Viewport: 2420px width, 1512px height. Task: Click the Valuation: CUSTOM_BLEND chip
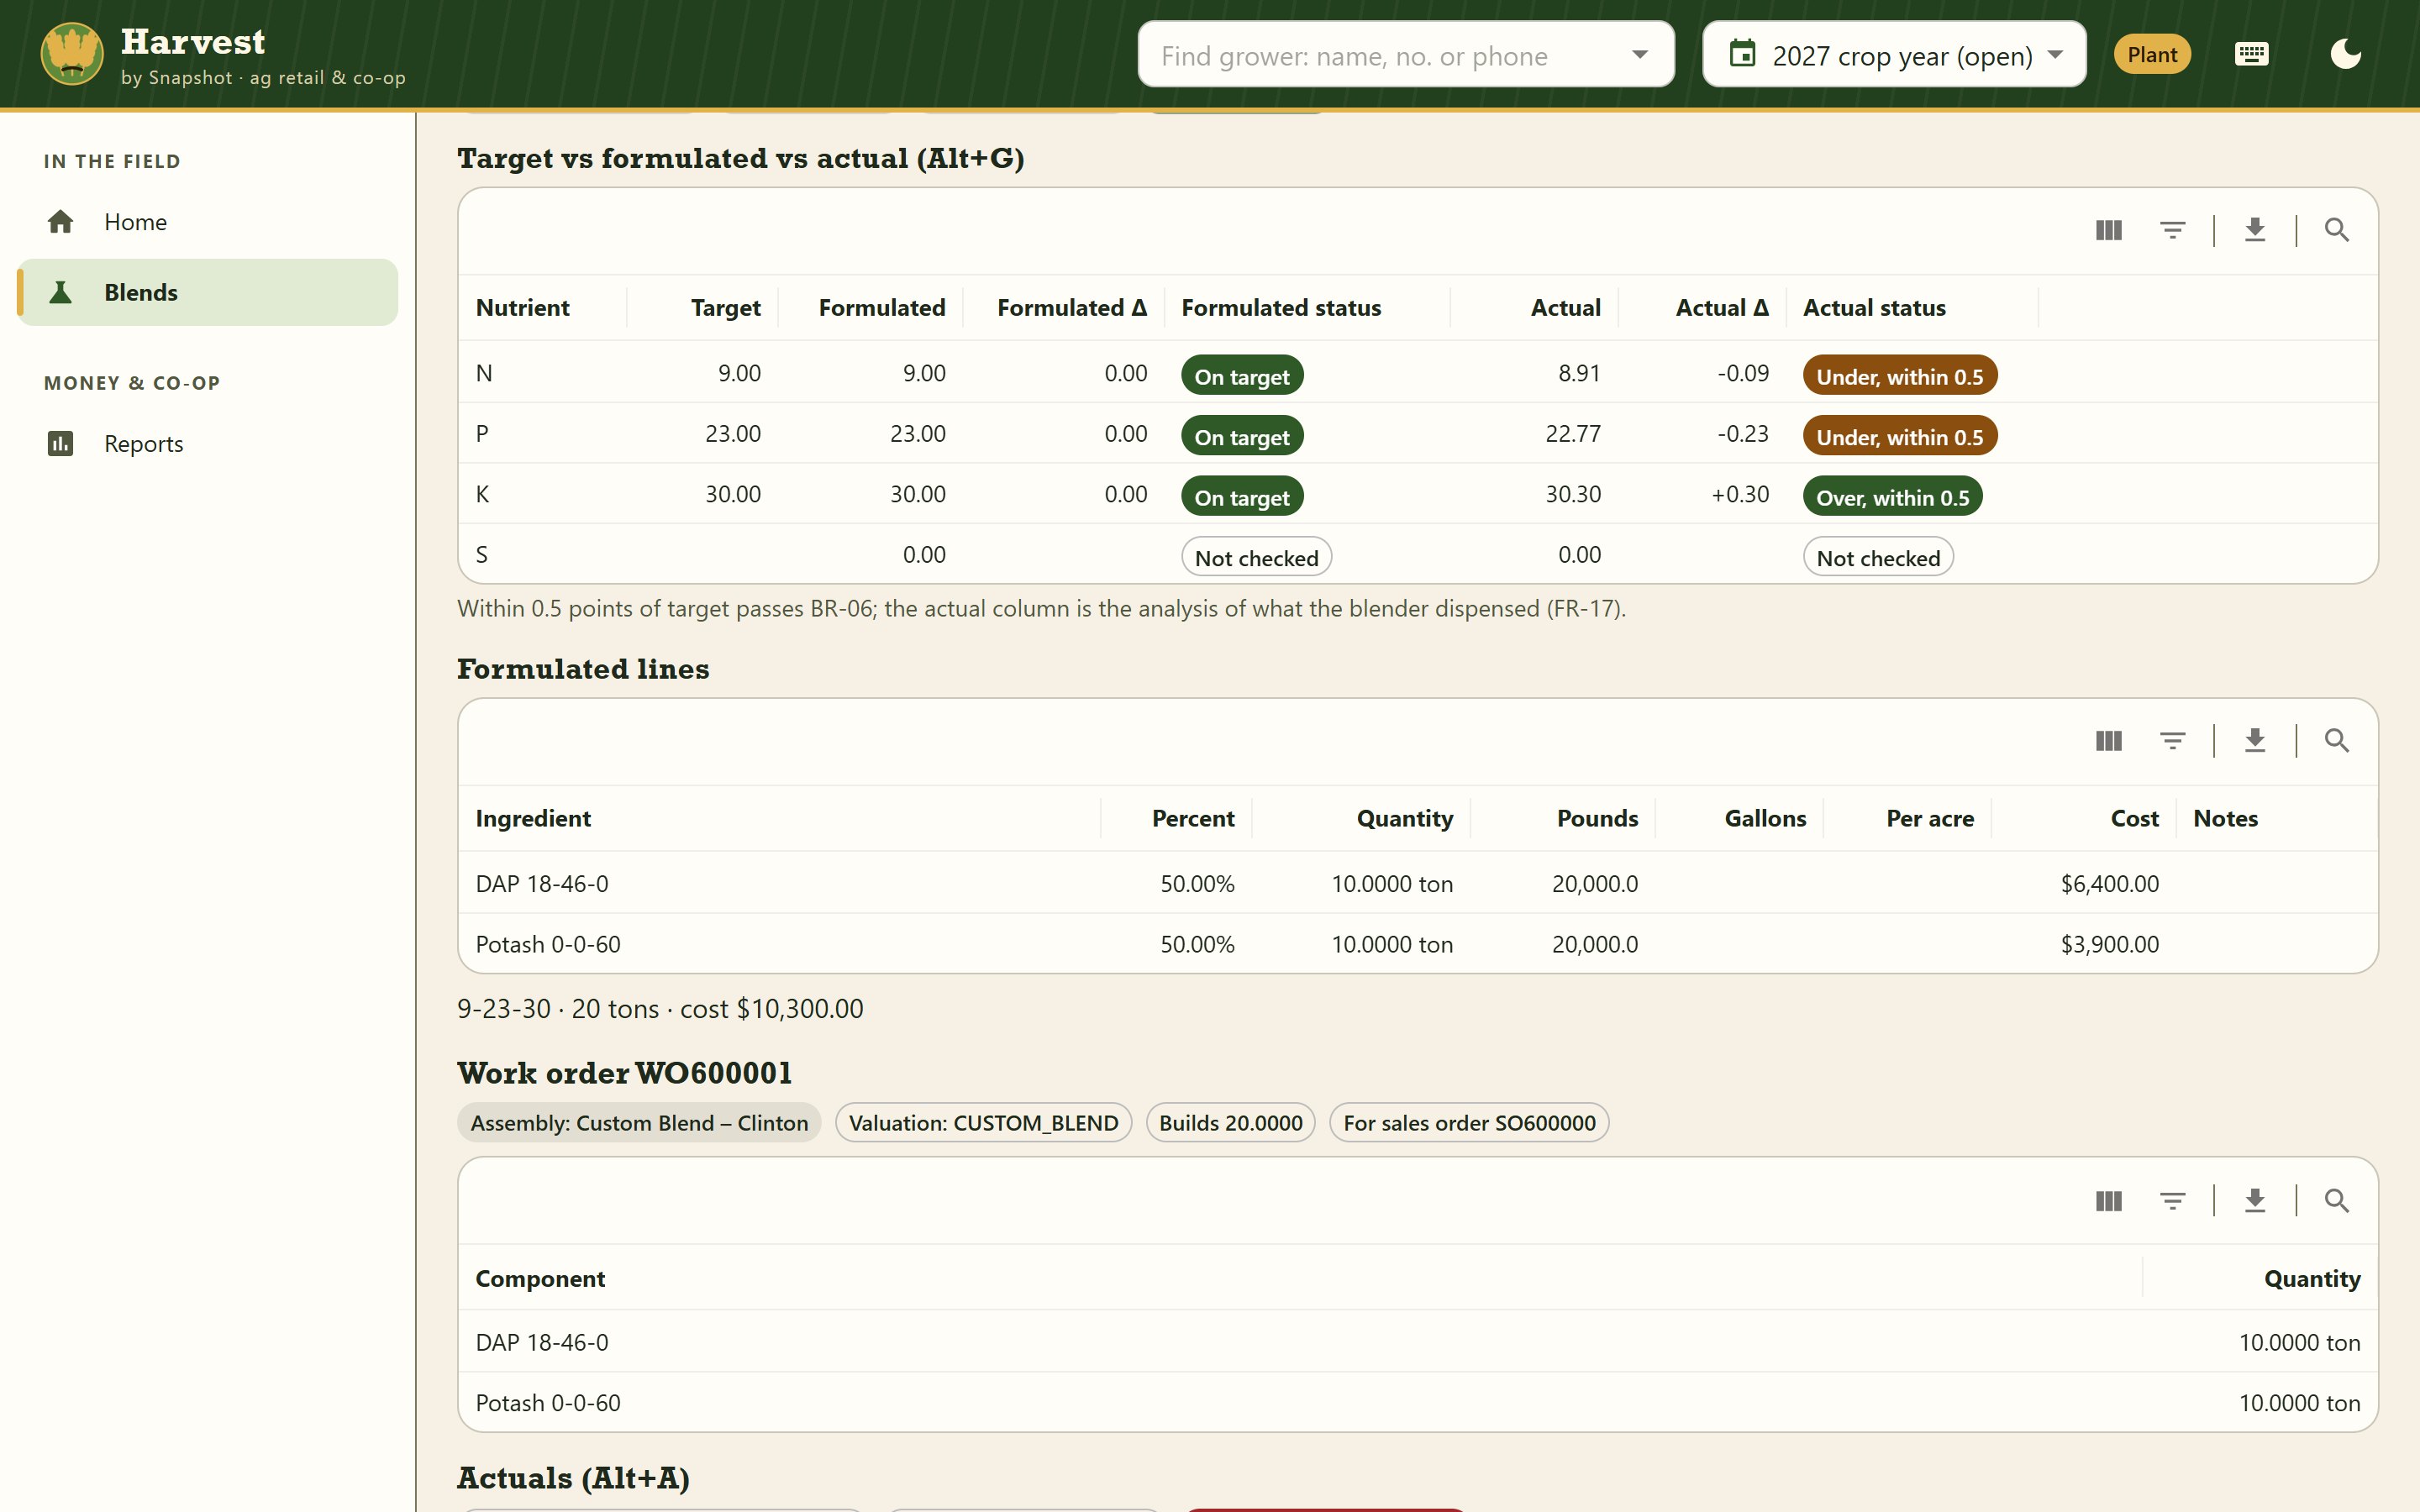[x=983, y=1123]
